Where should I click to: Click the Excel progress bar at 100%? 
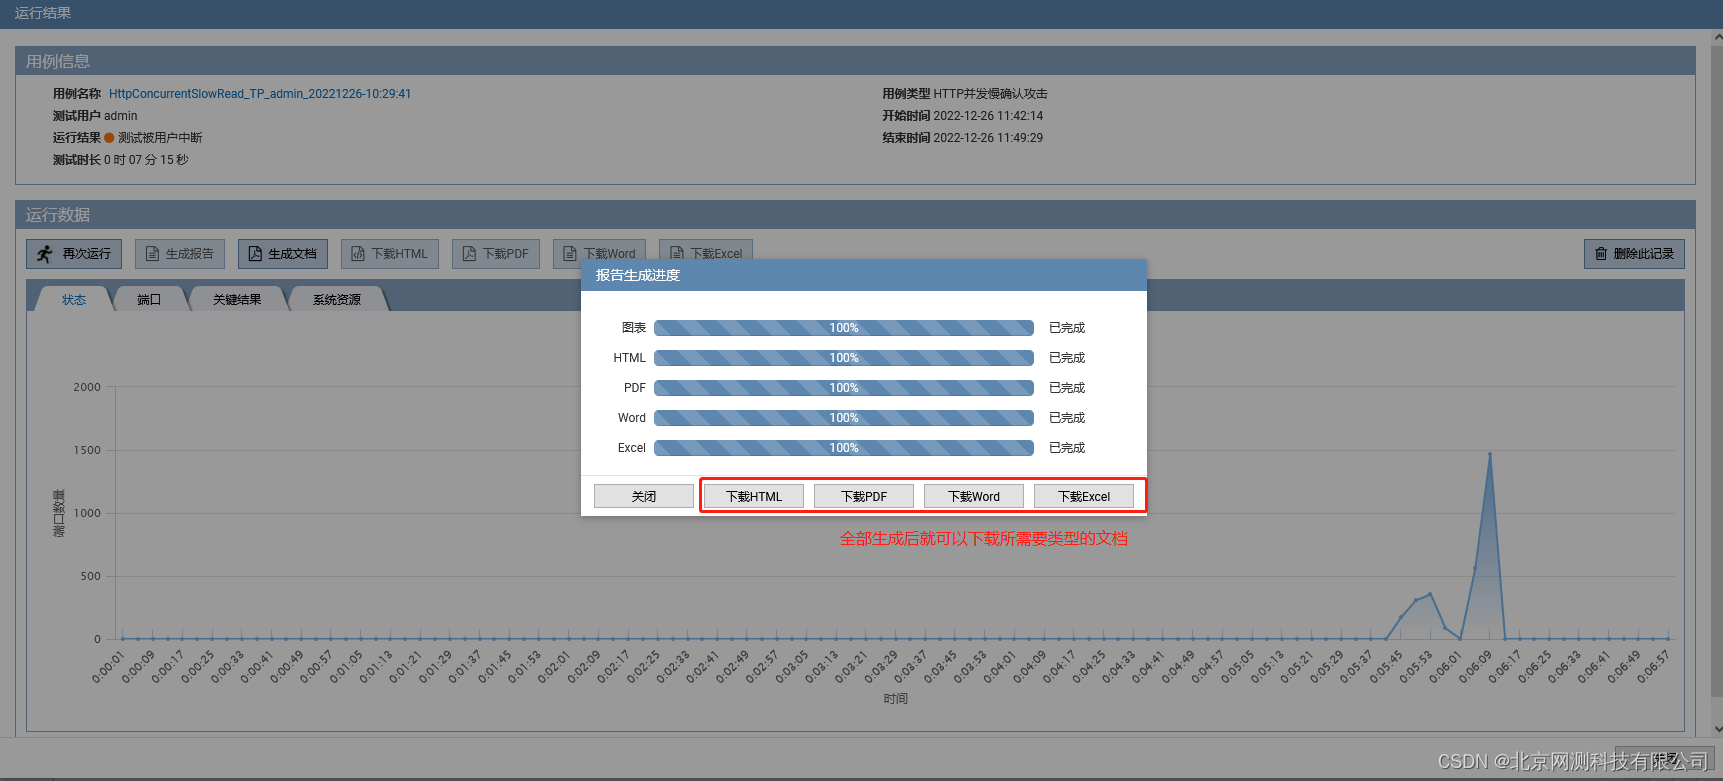[x=844, y=448]
